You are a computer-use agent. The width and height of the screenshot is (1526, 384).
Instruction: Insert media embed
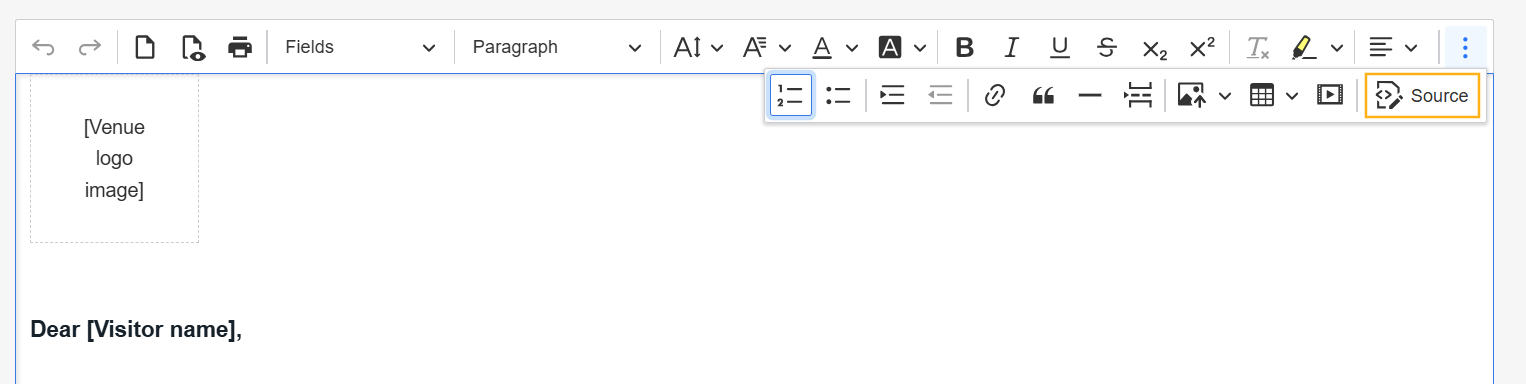point(1329,95)
